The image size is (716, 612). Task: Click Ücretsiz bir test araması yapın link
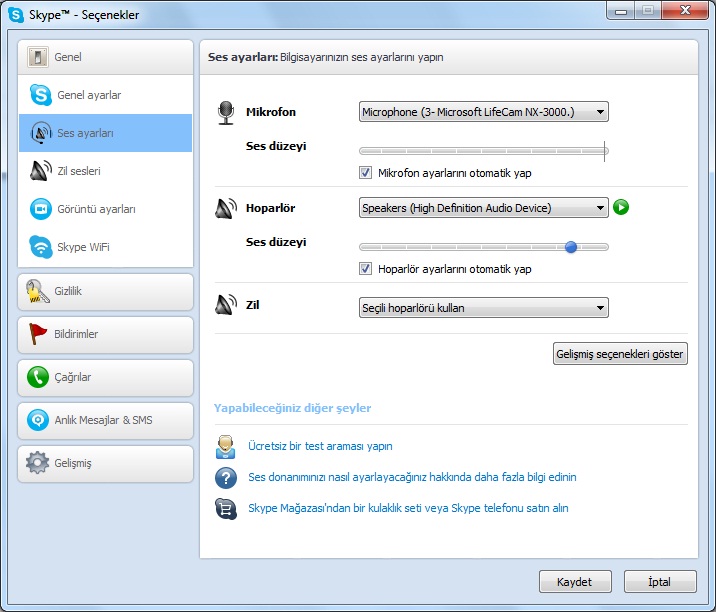tap(320, 446)
